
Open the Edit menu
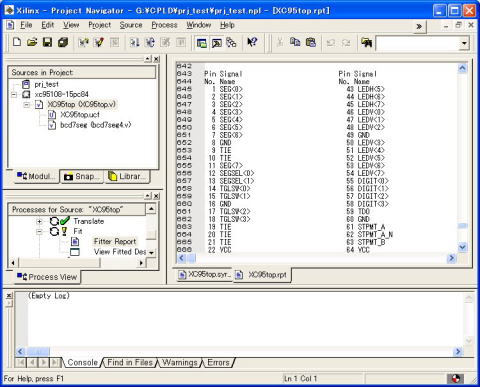pyautogui.click(x=48, y=25)
